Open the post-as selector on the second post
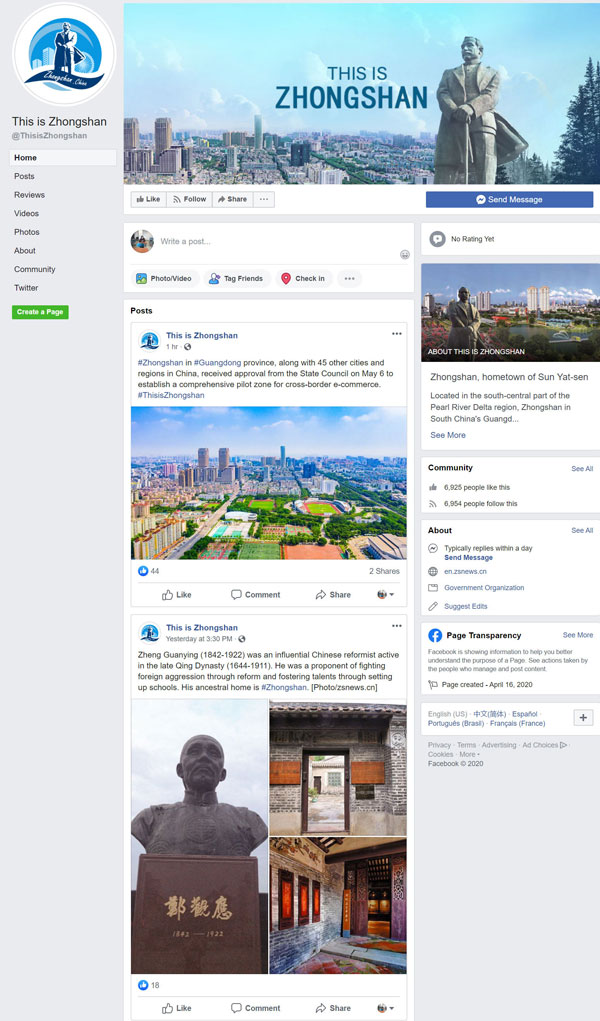Screen dimensions: 600x1021 pyautogui.click(x=386, y=1008)
